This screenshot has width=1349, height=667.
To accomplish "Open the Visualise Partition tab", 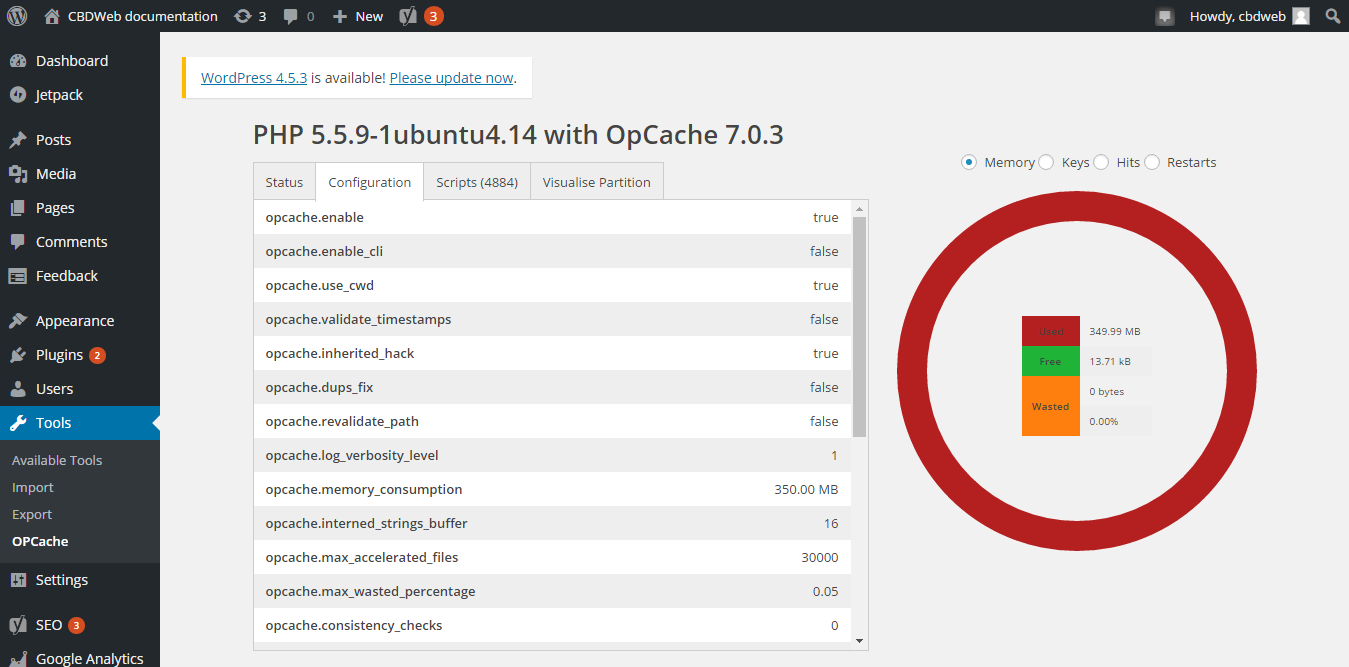I will pos(597,182).
